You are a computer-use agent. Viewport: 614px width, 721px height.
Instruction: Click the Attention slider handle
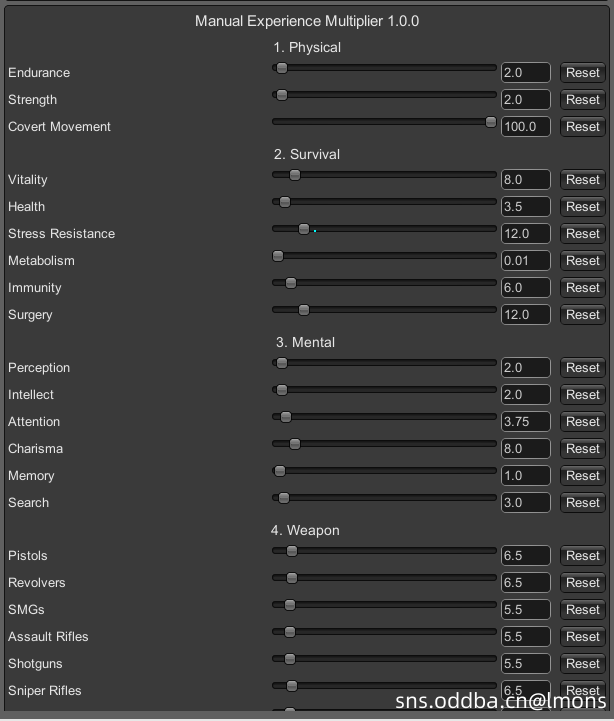[x=285, y=417]
